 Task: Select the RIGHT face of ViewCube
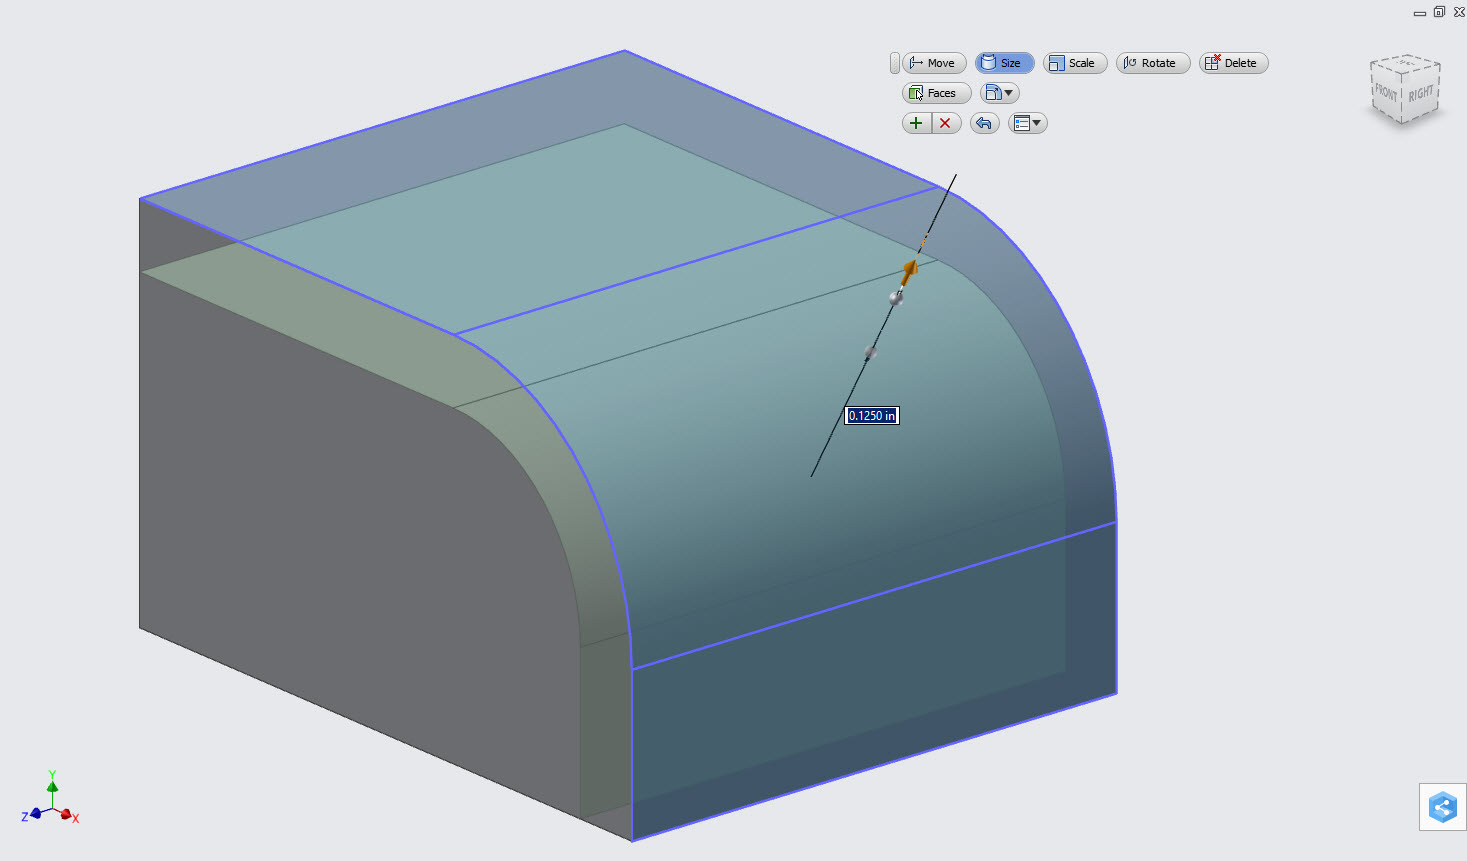pyautogui.click(x=1421, y=94)
